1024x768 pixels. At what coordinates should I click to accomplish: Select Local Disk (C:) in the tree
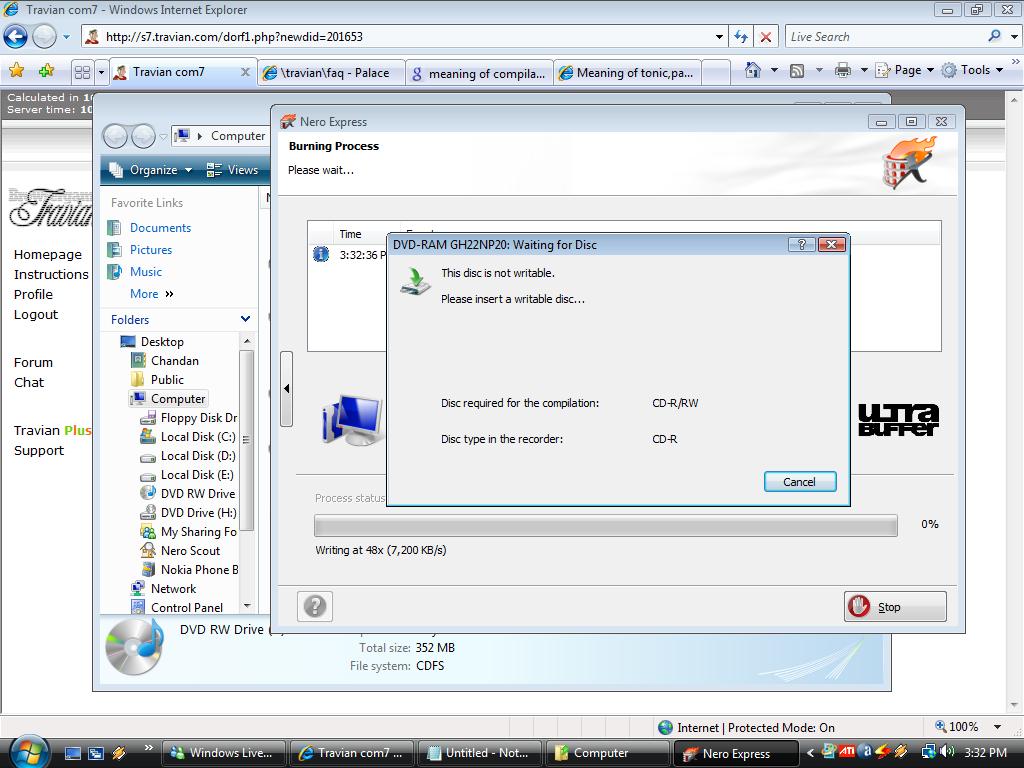198,437
